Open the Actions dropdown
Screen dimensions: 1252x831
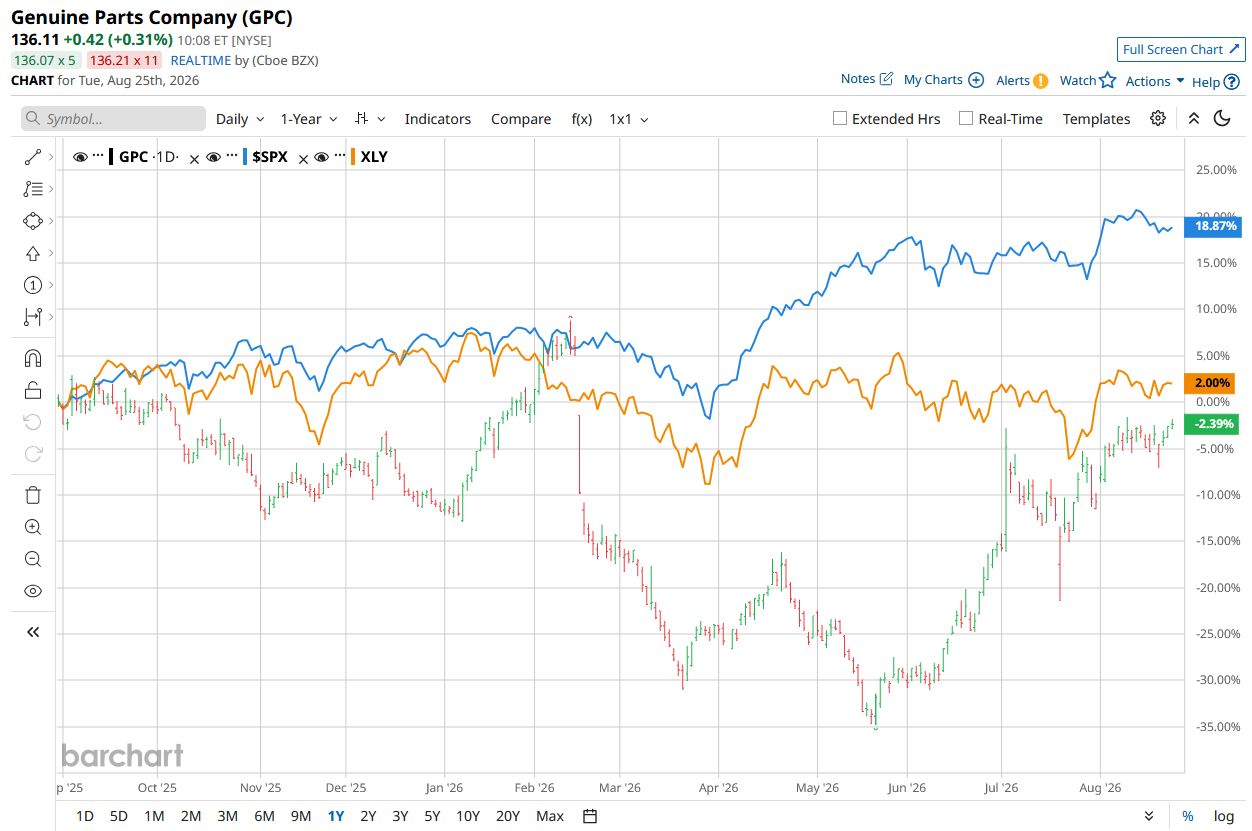[x=1155, y=81]
